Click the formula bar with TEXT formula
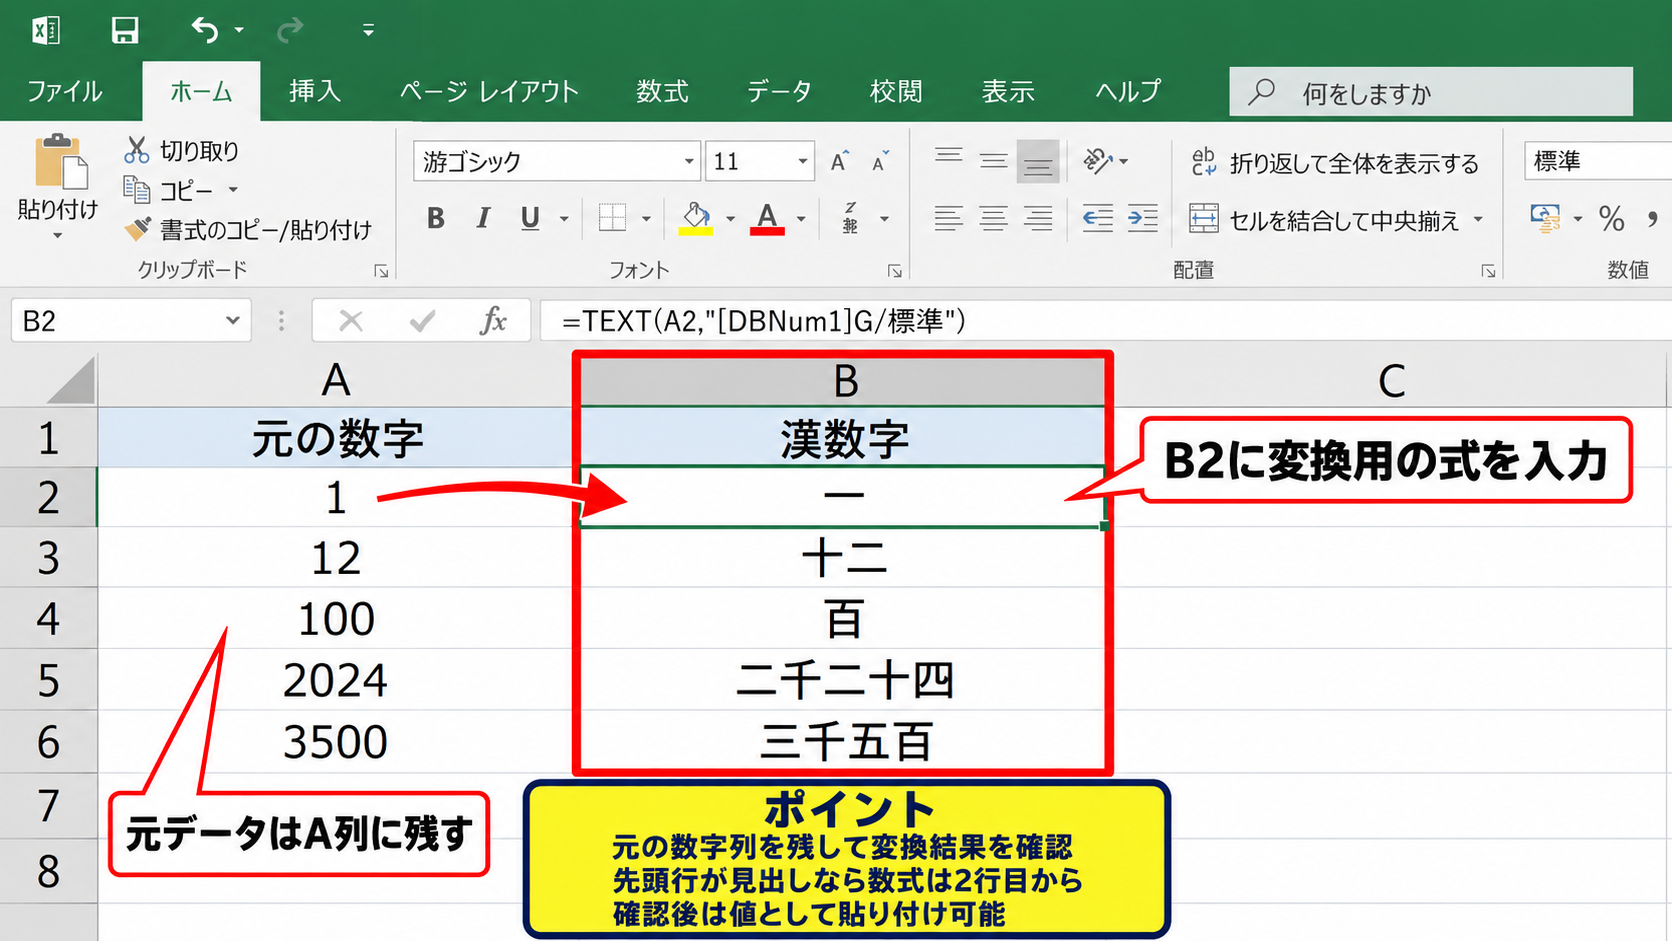This screenshot has height=941, width=1672. point(1106,321)
